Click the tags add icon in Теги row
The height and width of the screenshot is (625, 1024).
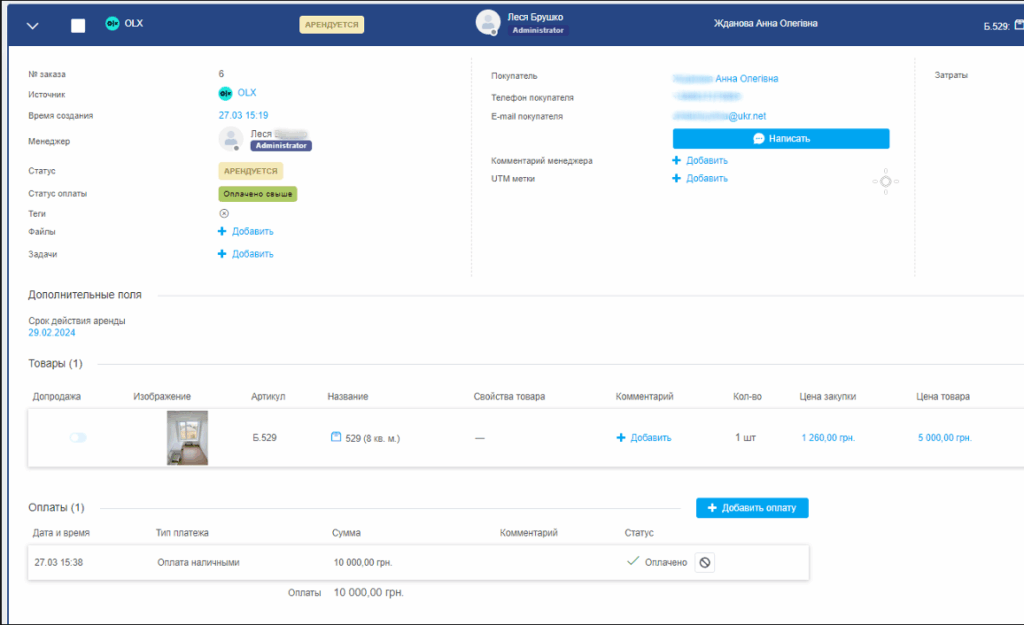coord(224,213)
